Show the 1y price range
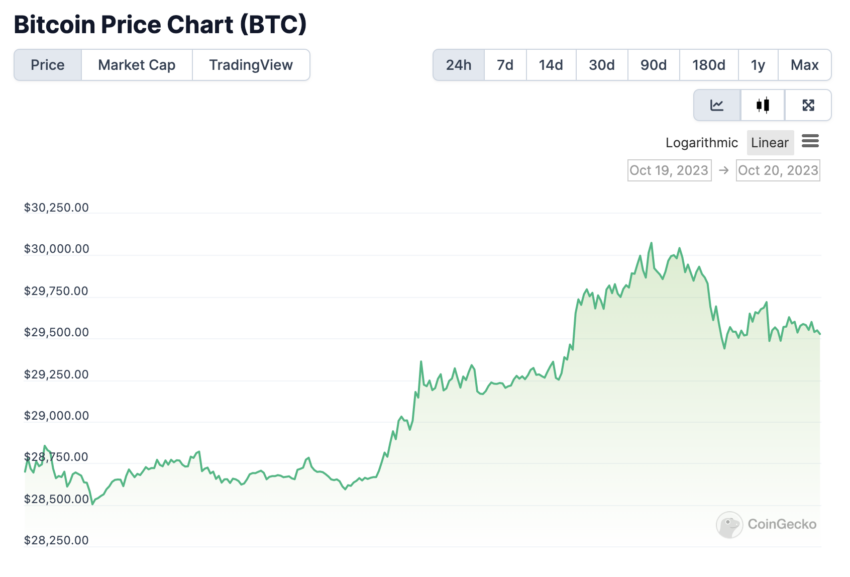 [758, 65]
